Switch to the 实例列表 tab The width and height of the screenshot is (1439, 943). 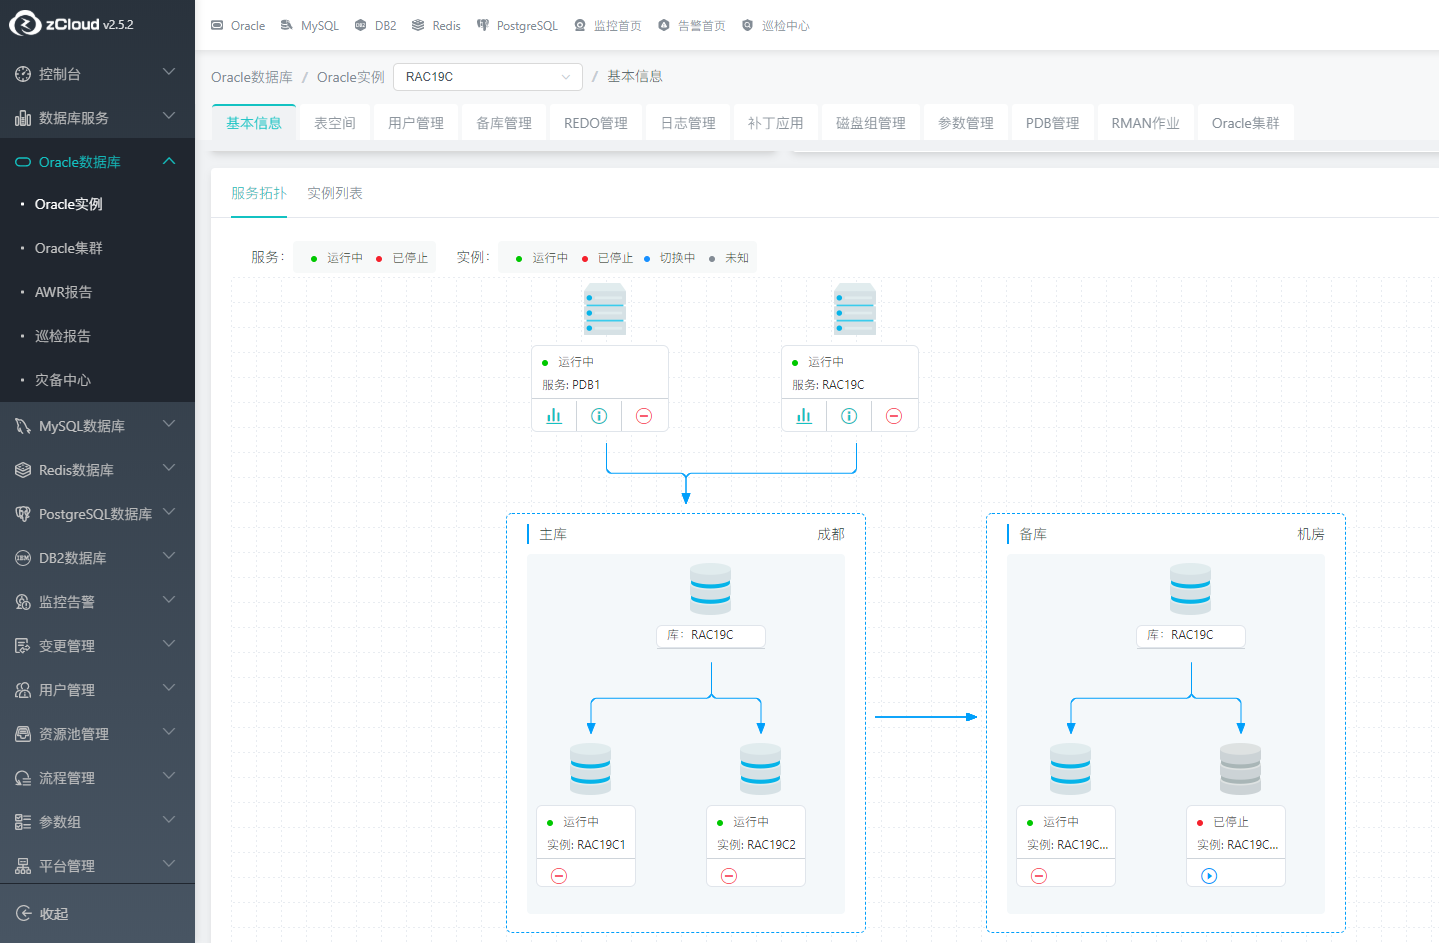tap(335, 193)
